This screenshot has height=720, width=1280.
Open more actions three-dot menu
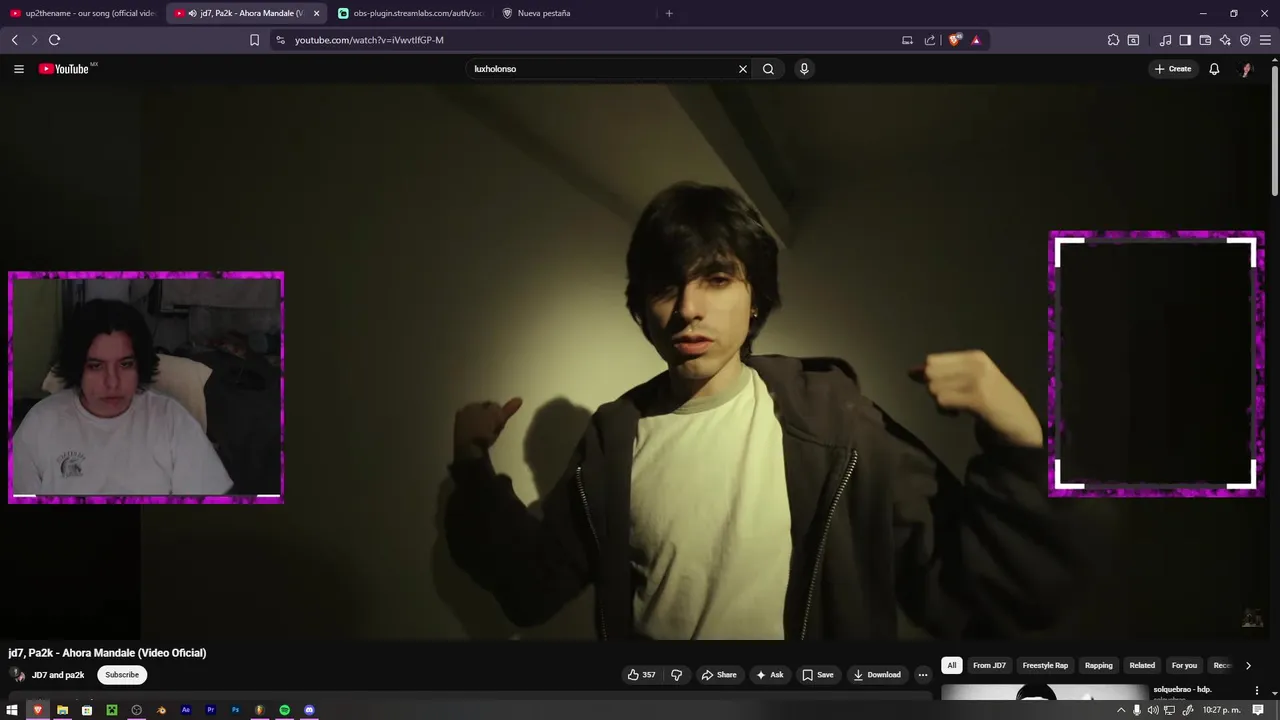click(x=922, y=675)
